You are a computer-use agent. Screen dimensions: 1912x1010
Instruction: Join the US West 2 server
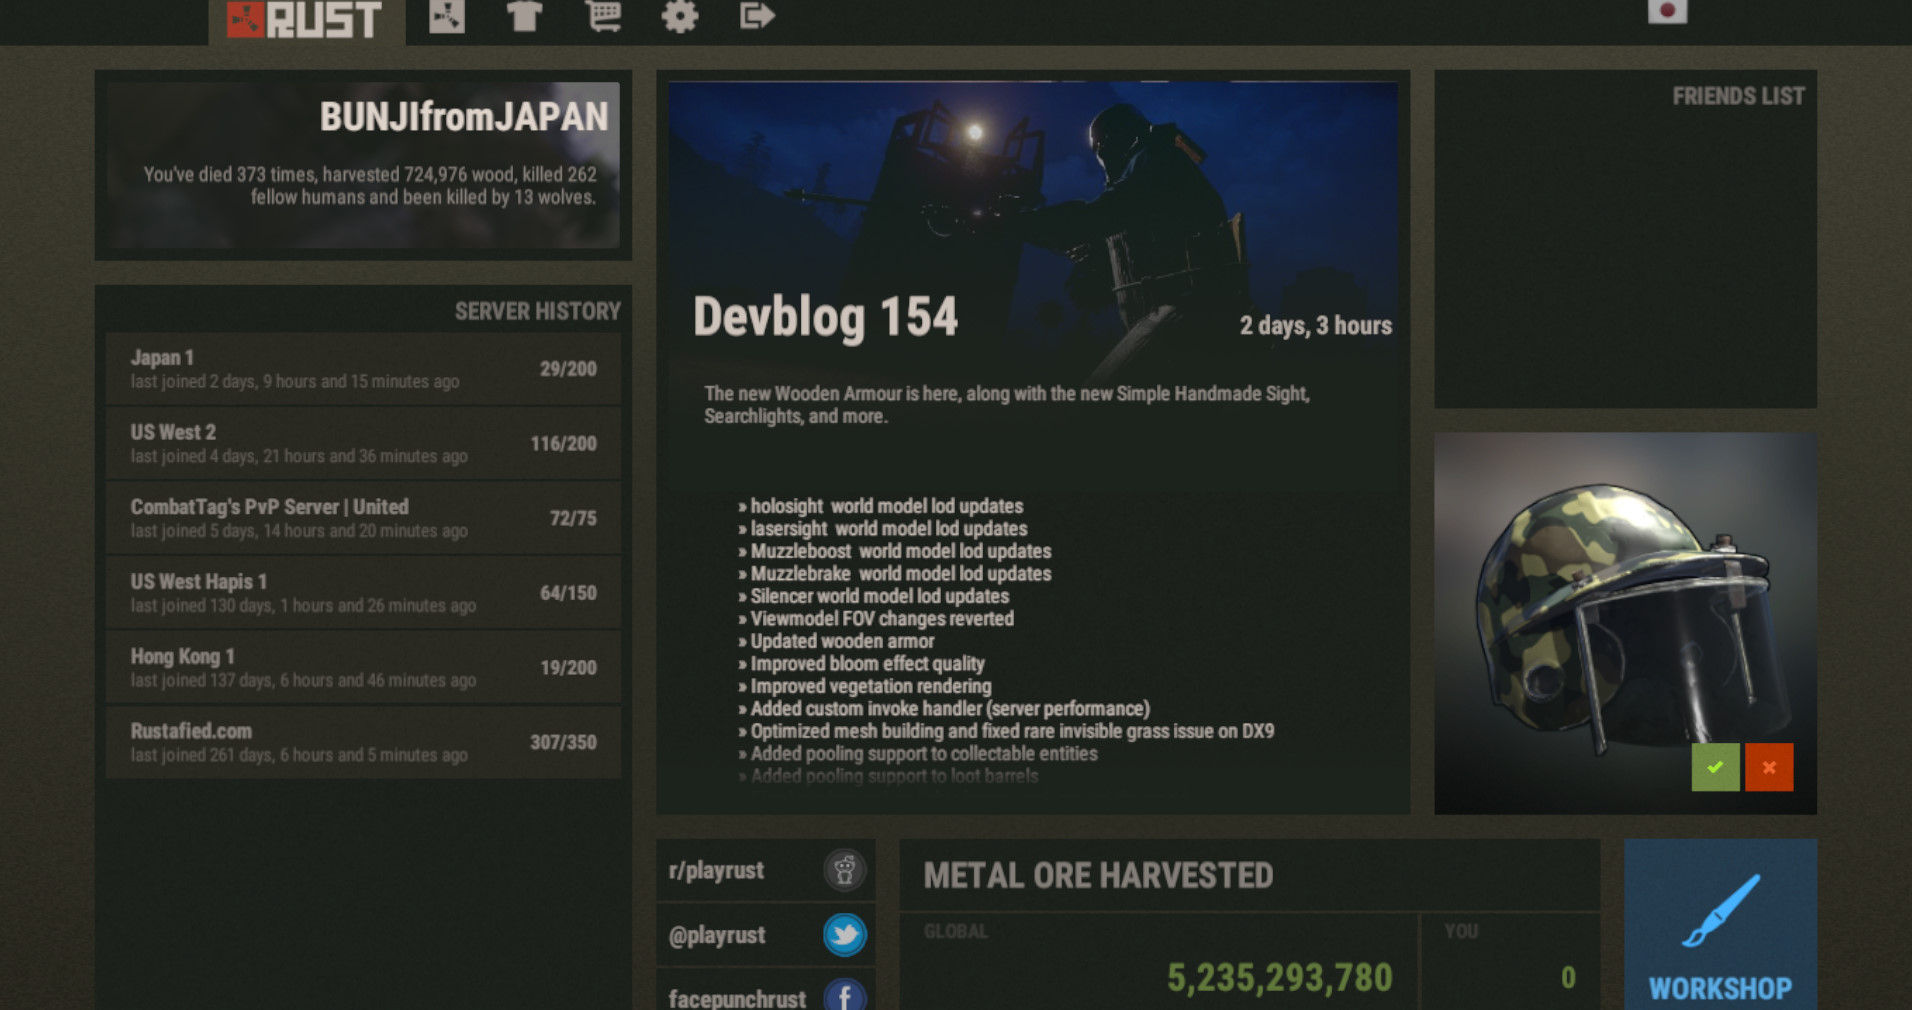pos(363,444)
